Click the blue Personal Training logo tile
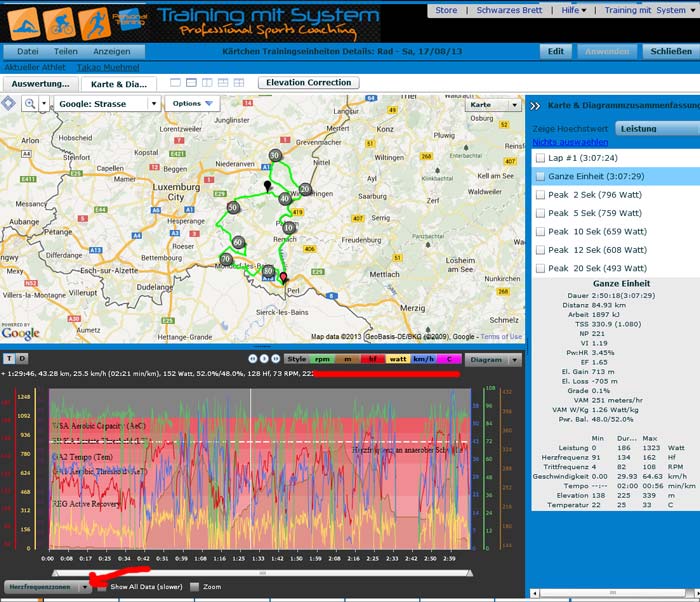This screenshot has height=602, width=700. [x=130, y=20]
